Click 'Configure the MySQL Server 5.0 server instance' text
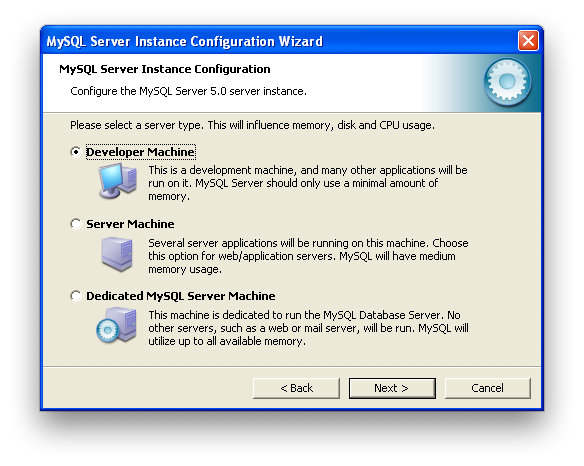 click(188, 91)
